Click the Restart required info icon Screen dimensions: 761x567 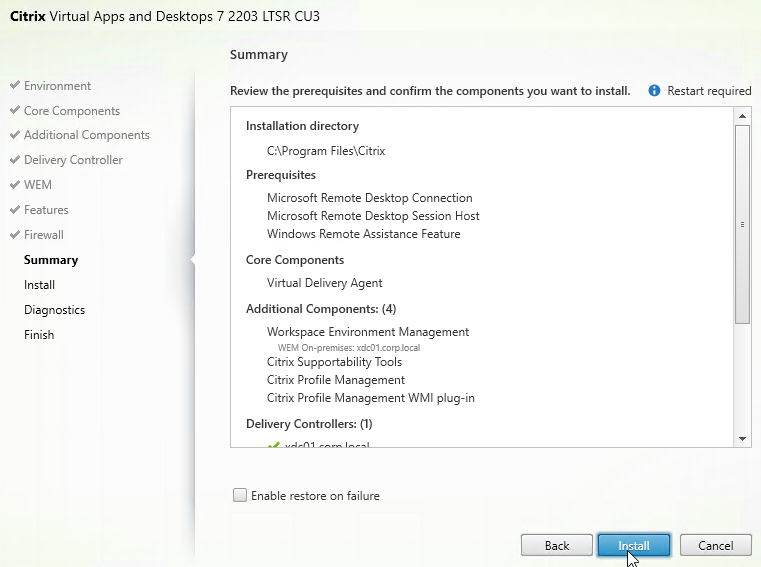pos(654,90)
